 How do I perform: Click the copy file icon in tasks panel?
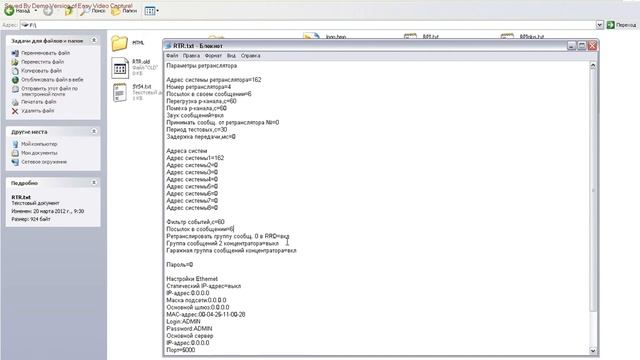[x=15, y=71]
